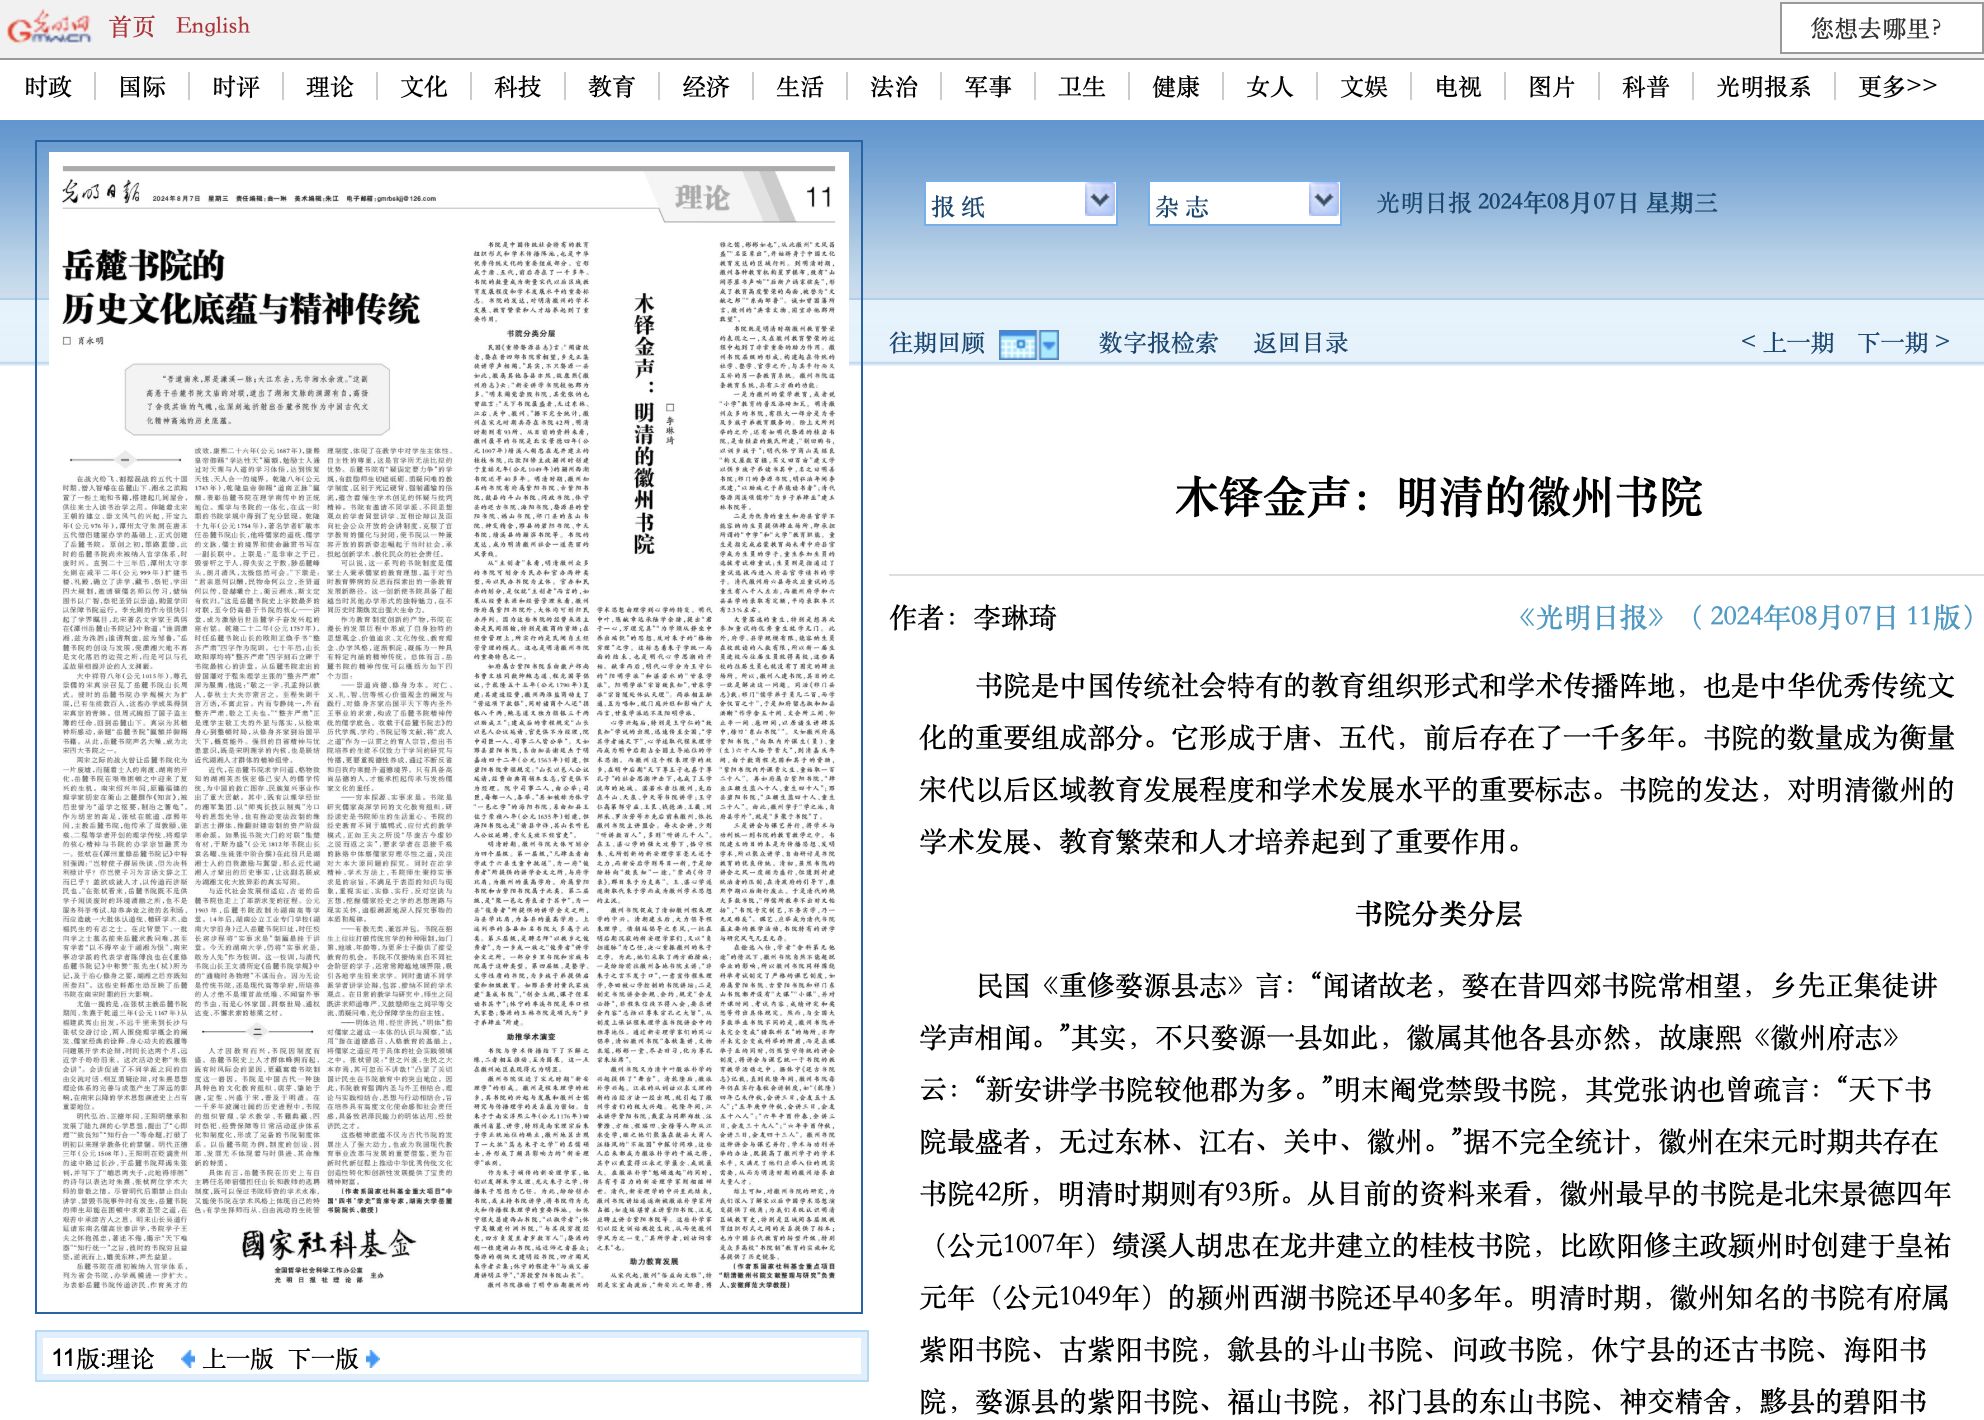Image resolution: width=1984 pixels, height=1420 pixels.
Task: Open the 经济 section
Action: click(x=706, y=87)
